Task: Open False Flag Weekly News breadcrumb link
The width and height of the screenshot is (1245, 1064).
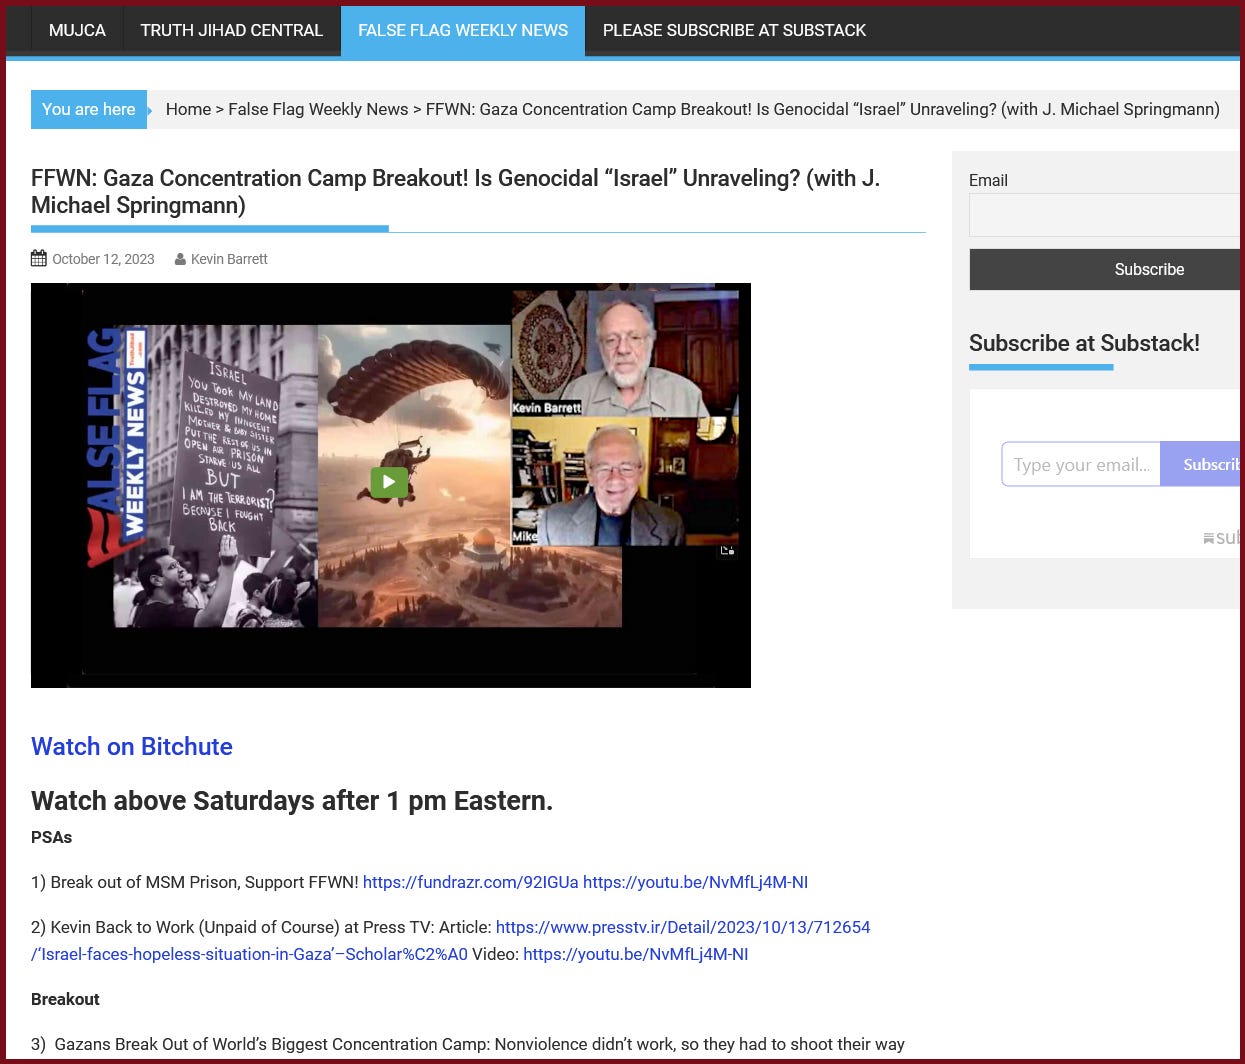Action: 318,109
